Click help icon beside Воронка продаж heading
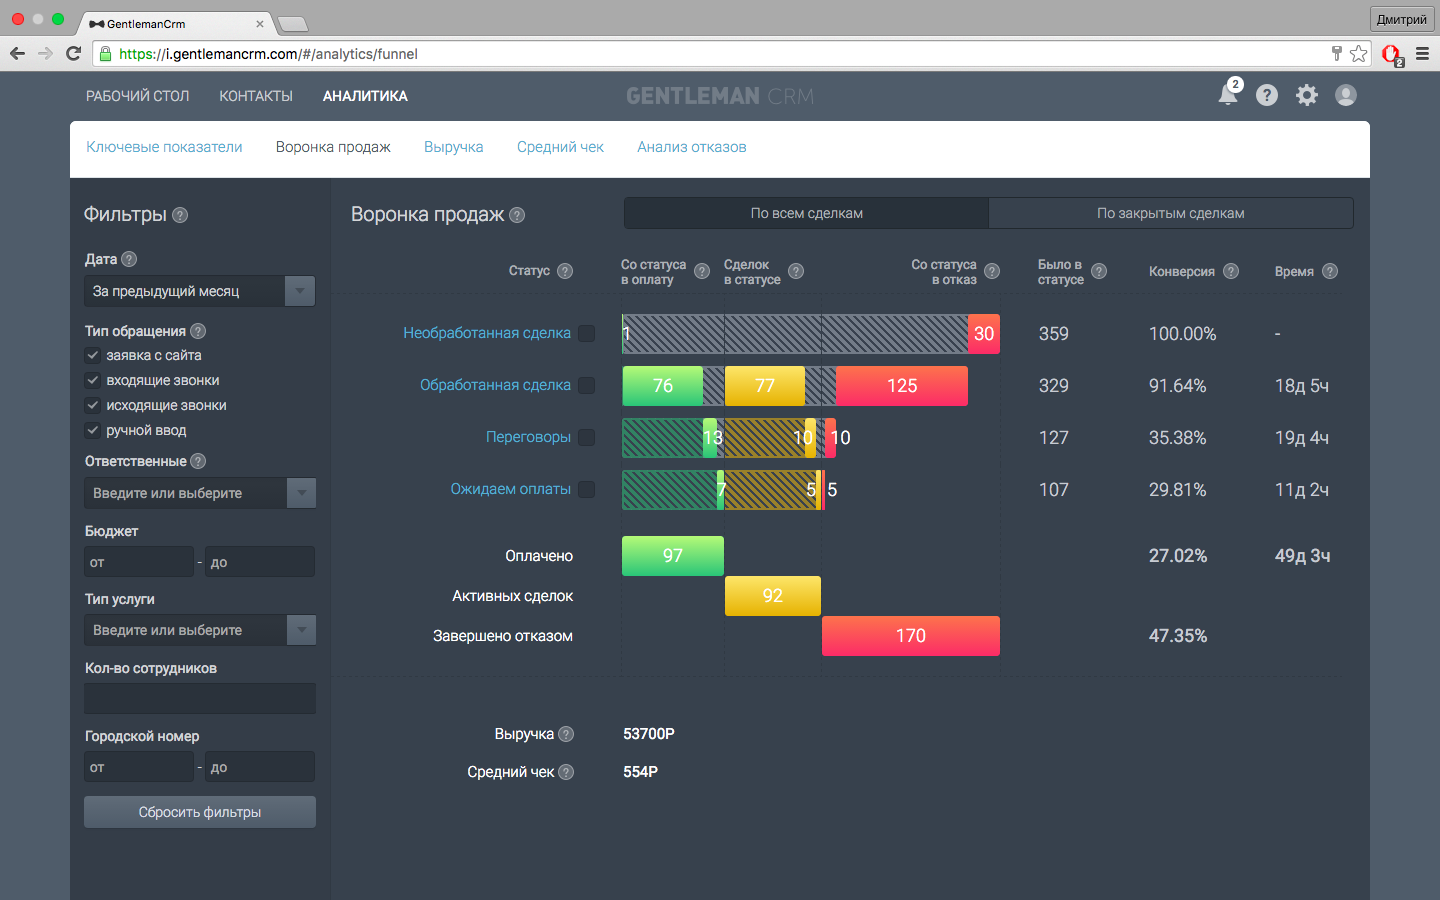1440x900 pixels. click(517, 215)
